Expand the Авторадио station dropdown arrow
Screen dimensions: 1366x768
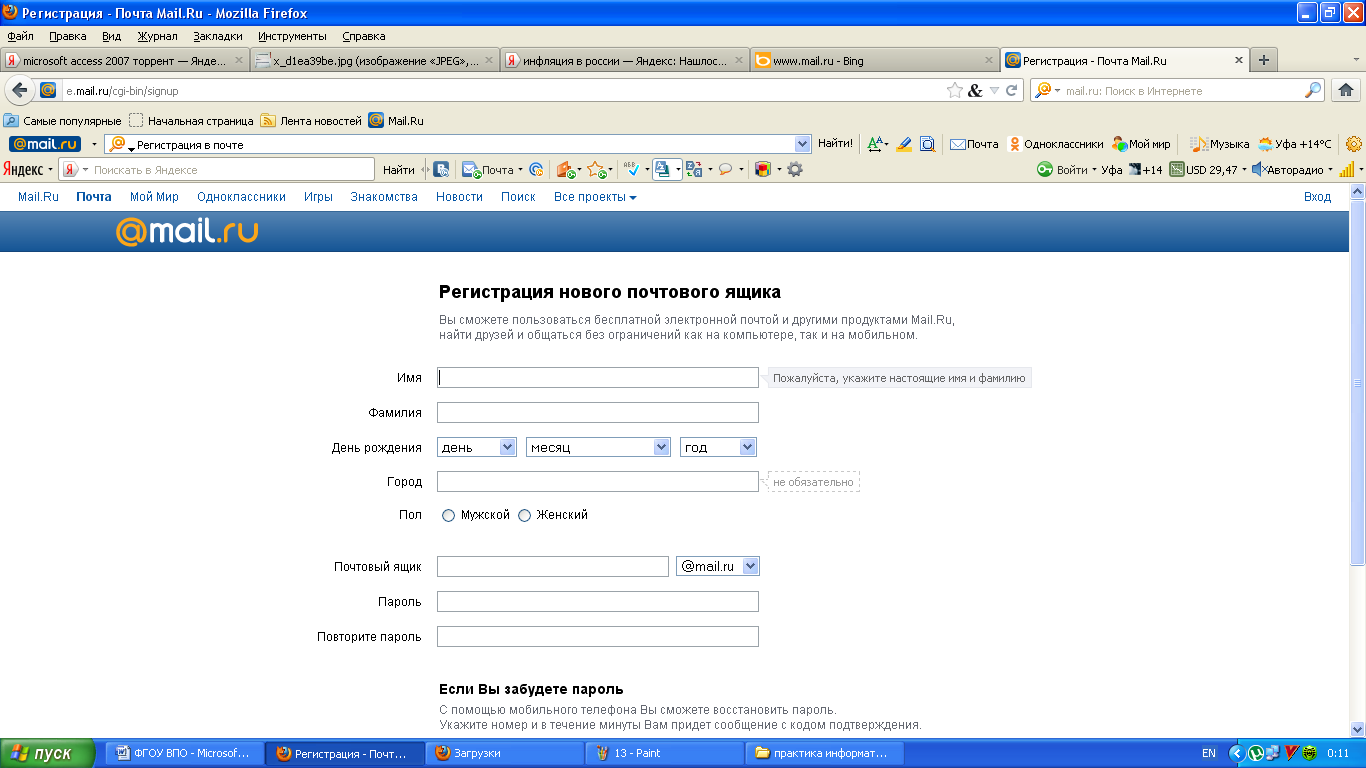[x=1331, y=170]
